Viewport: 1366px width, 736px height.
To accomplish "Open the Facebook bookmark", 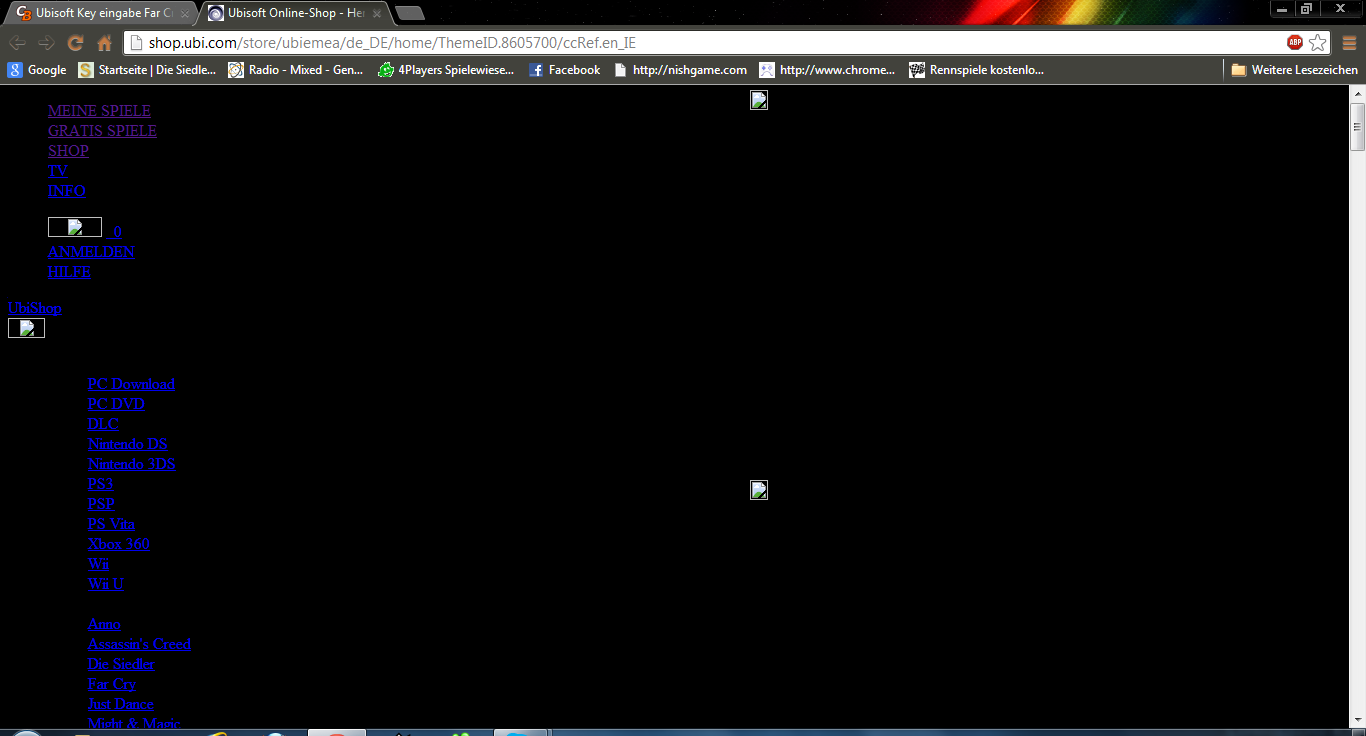I will tap(564, 70).
